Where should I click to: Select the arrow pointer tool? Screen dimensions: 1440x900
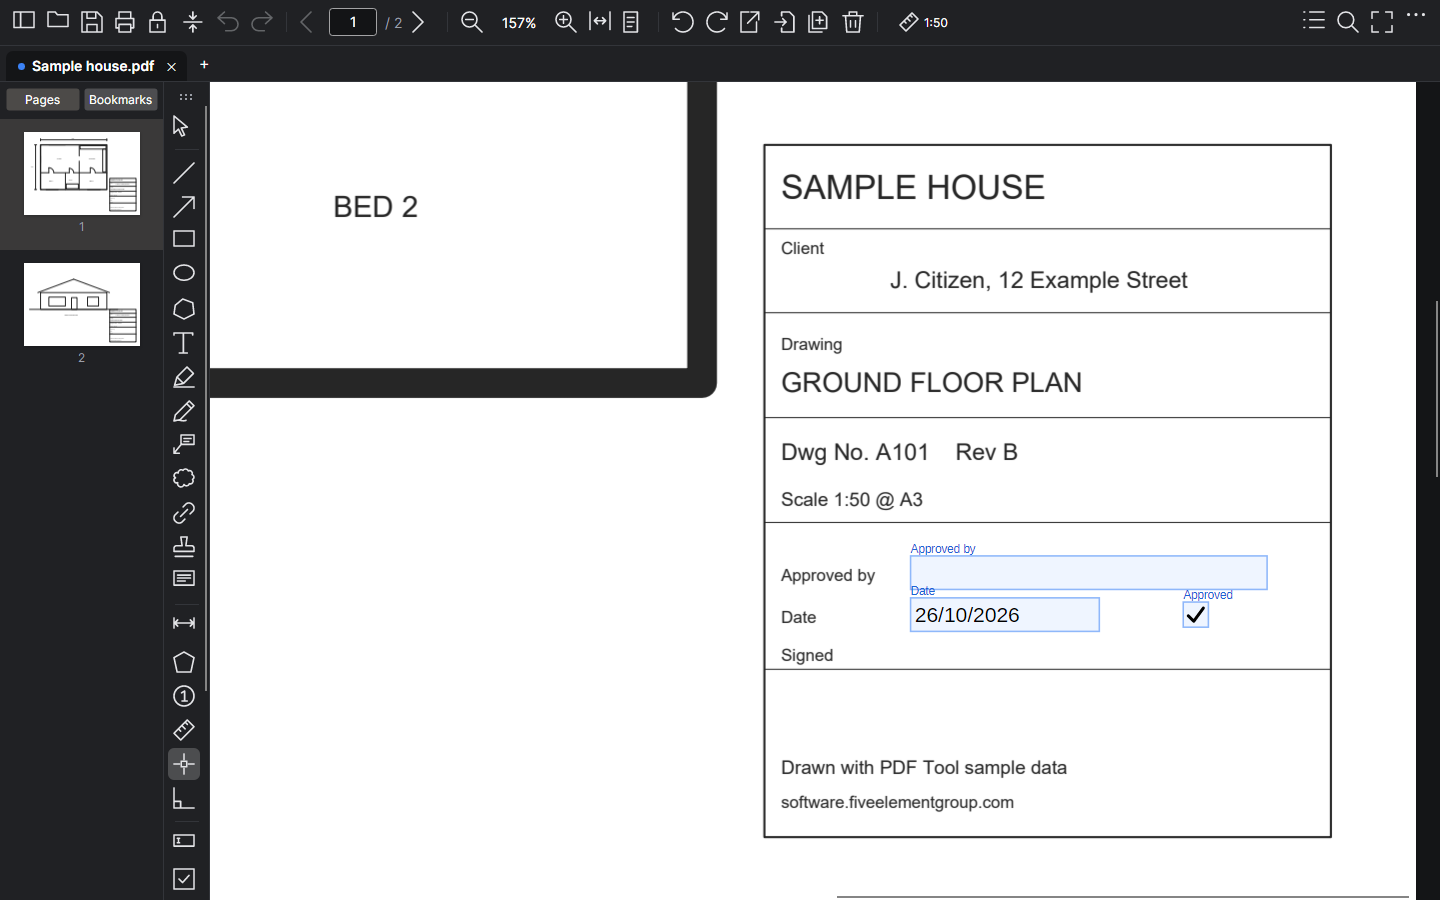[x=181, y=126]
